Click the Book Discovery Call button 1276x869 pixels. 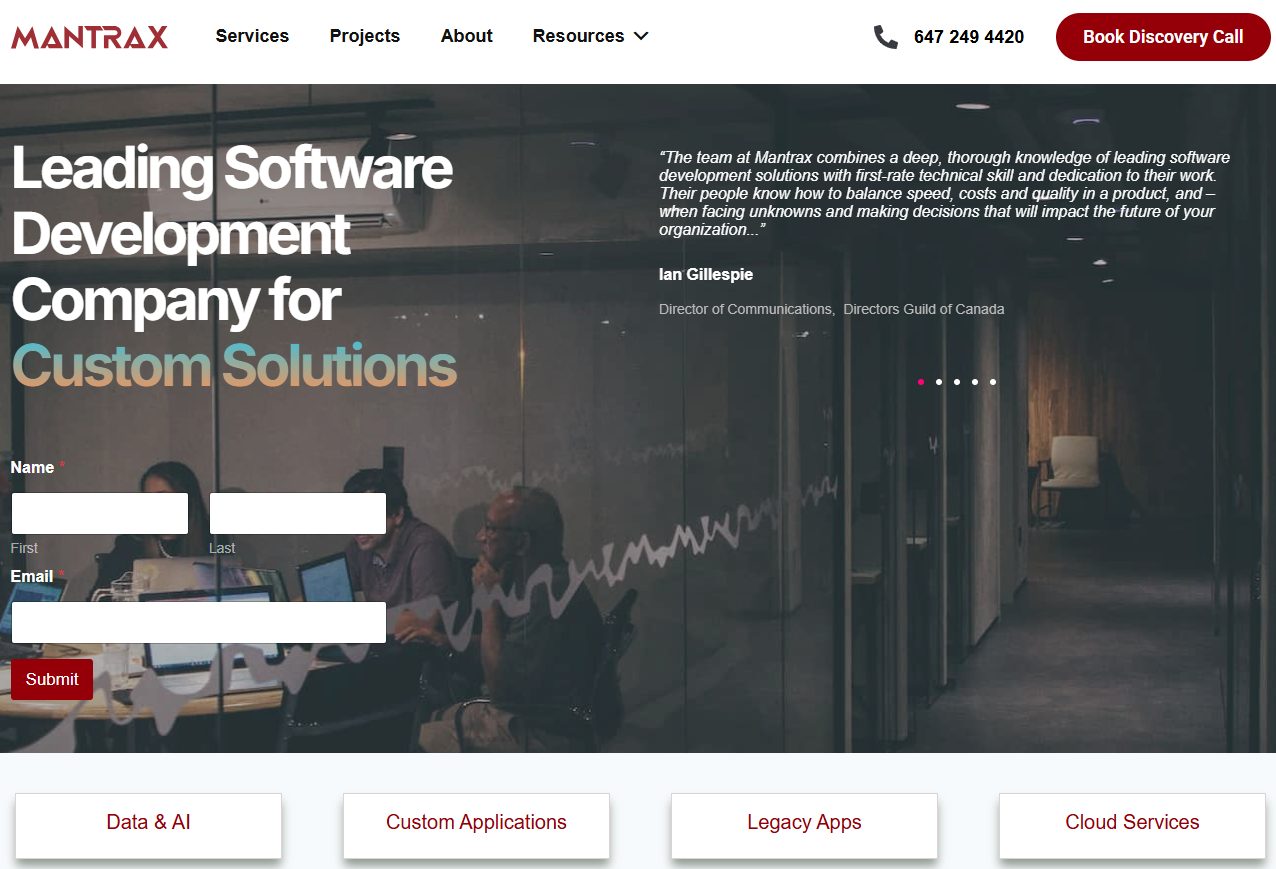pyautogui.click(x=1163, y=37)
